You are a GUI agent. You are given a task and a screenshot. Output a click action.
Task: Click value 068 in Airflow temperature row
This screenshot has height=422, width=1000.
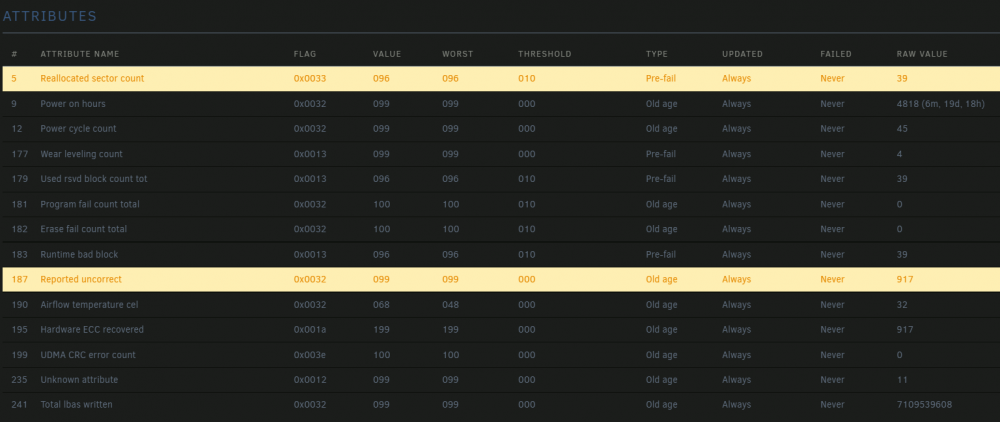pyautogui.click(x=381, y=305)
